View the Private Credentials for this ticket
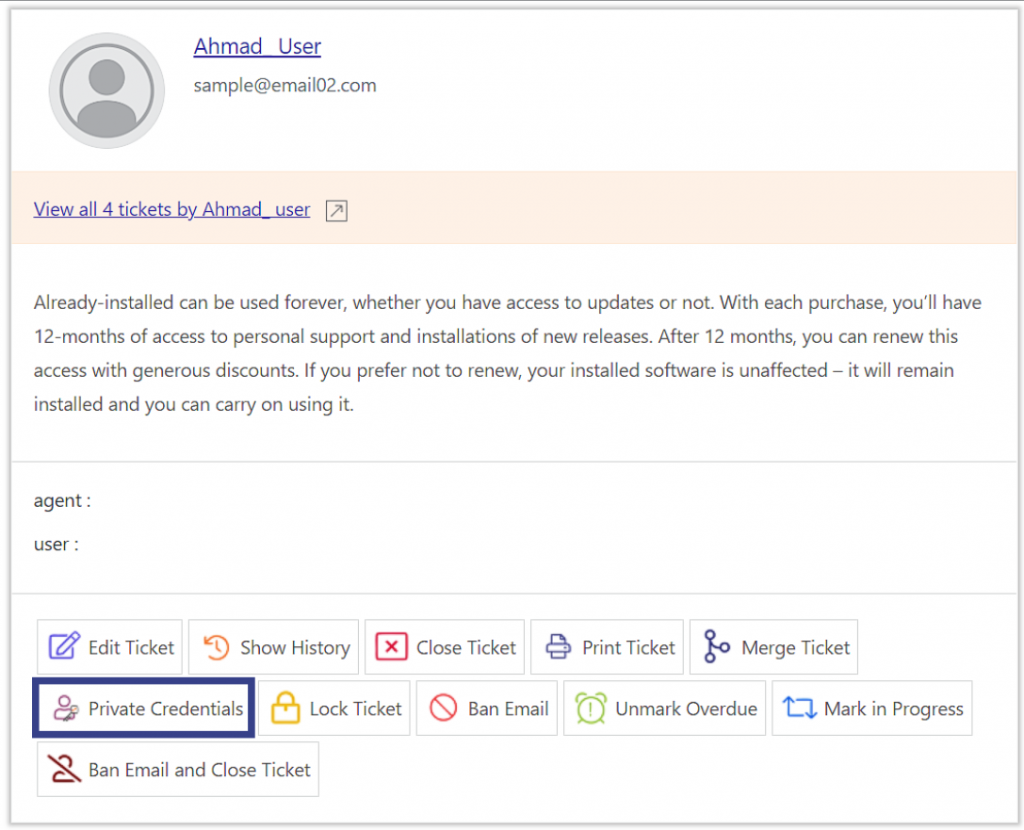The width and height of the screenshot is (1024, 830). [x=143, y=708]
